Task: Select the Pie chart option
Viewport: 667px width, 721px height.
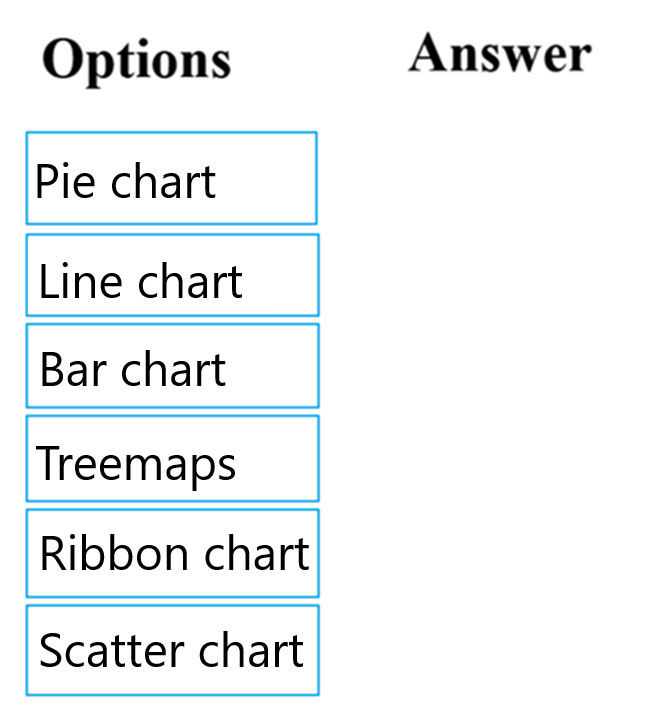Action: [171, 178]
